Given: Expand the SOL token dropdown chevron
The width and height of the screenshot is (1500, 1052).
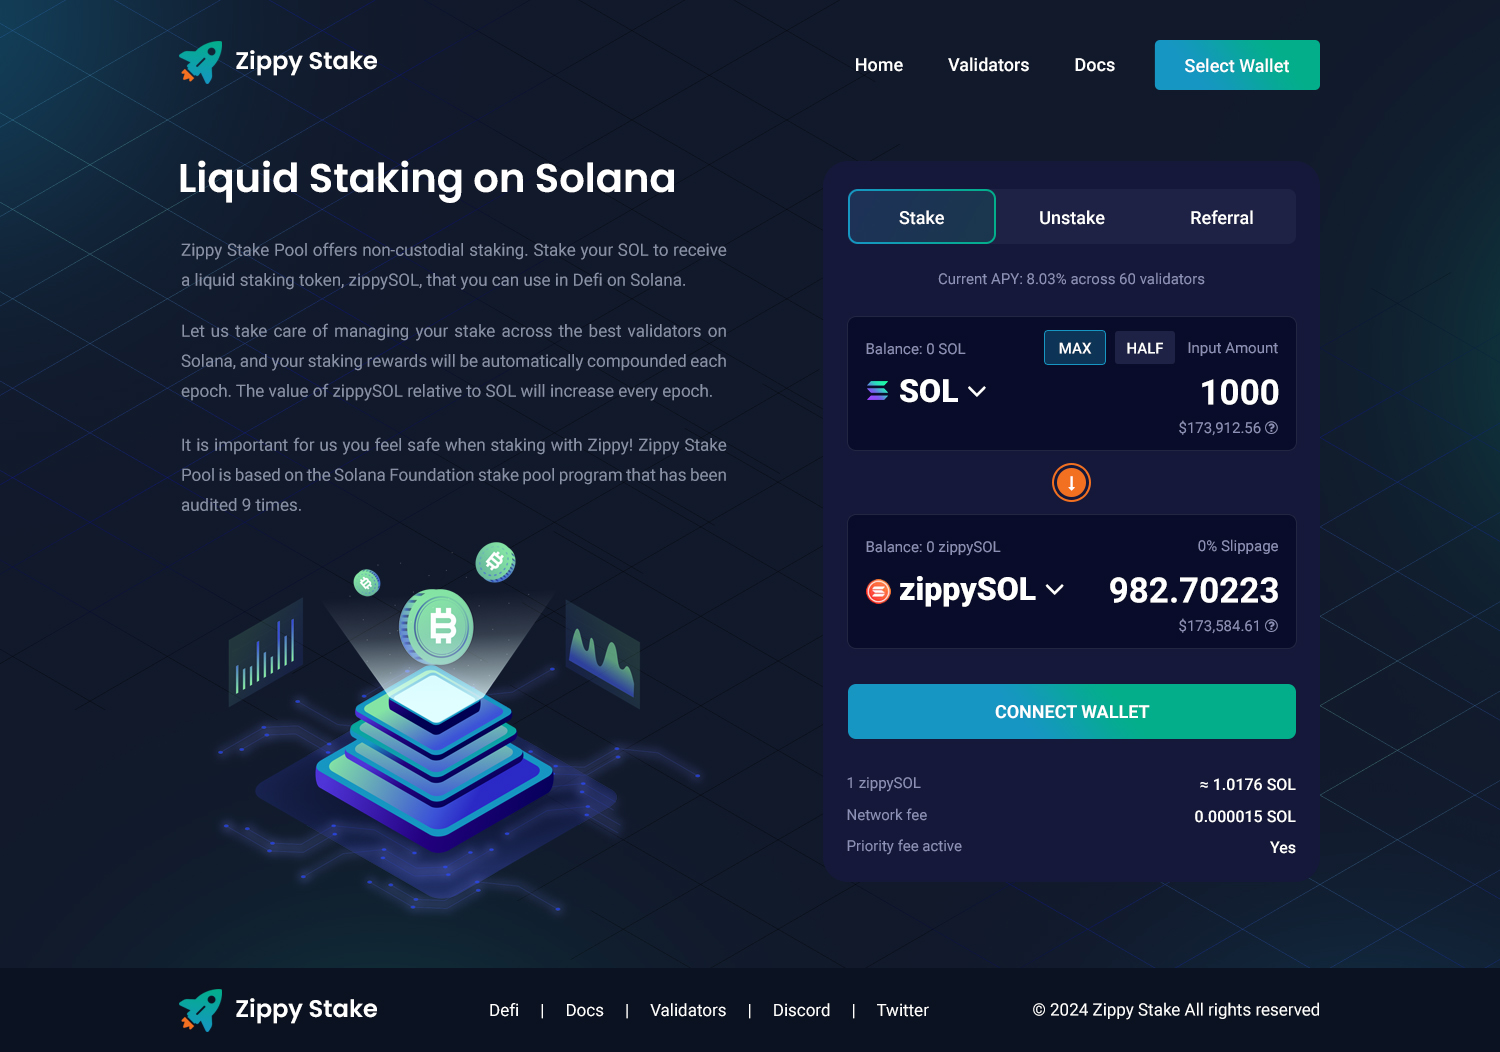Looking at the screenshot, I should [x=977, y=392].
